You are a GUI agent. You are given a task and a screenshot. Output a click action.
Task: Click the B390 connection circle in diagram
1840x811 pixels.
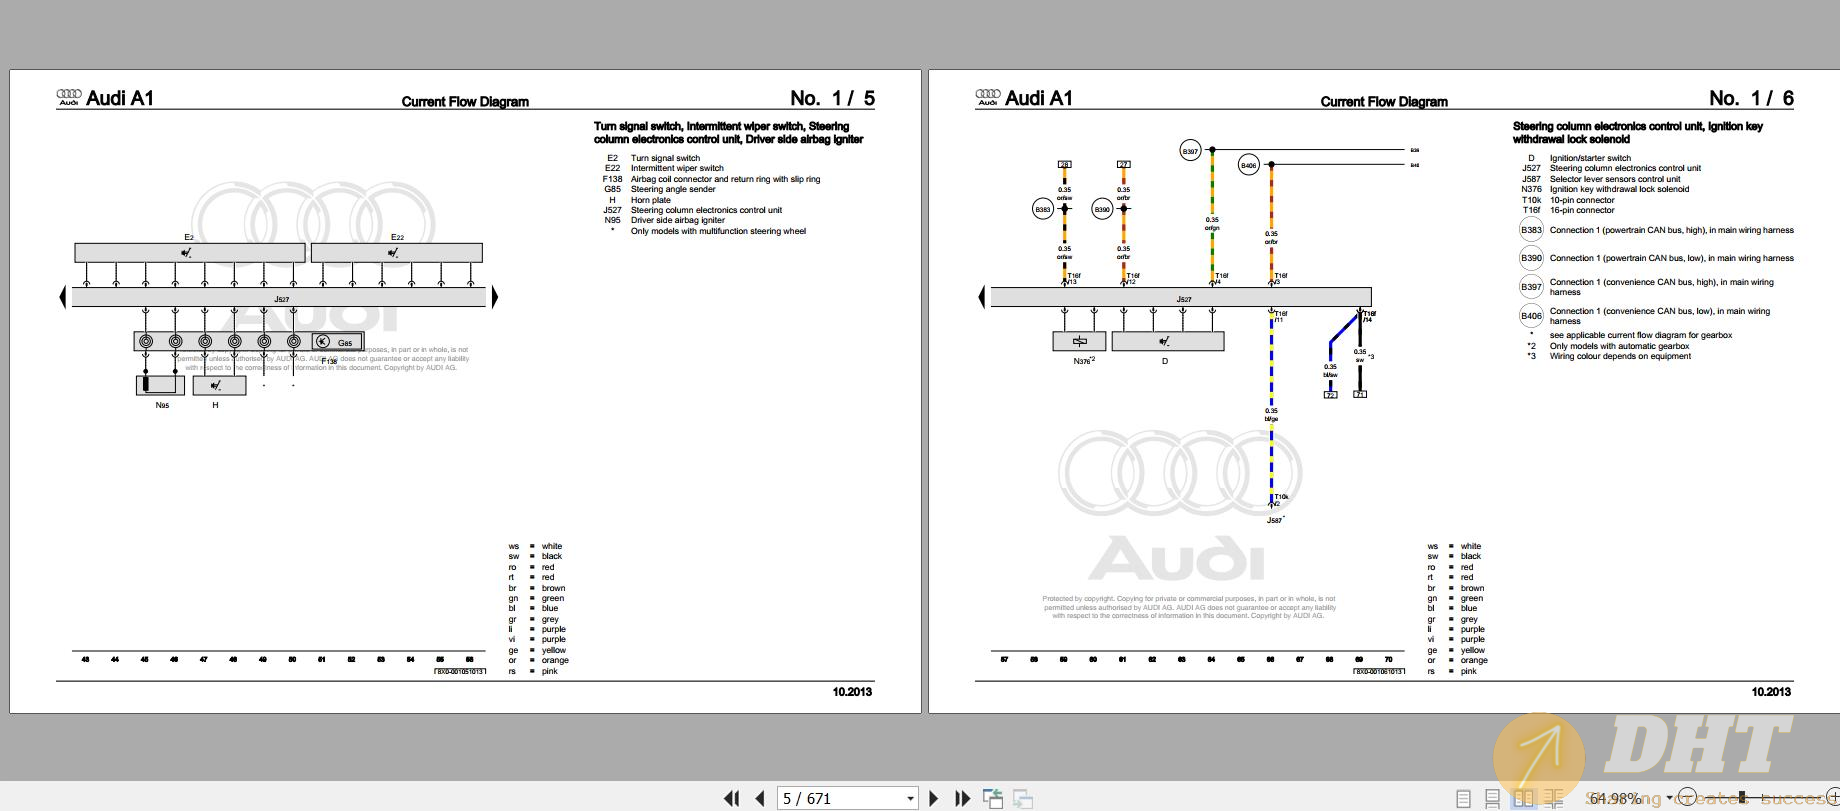(x=1102, y=209)
